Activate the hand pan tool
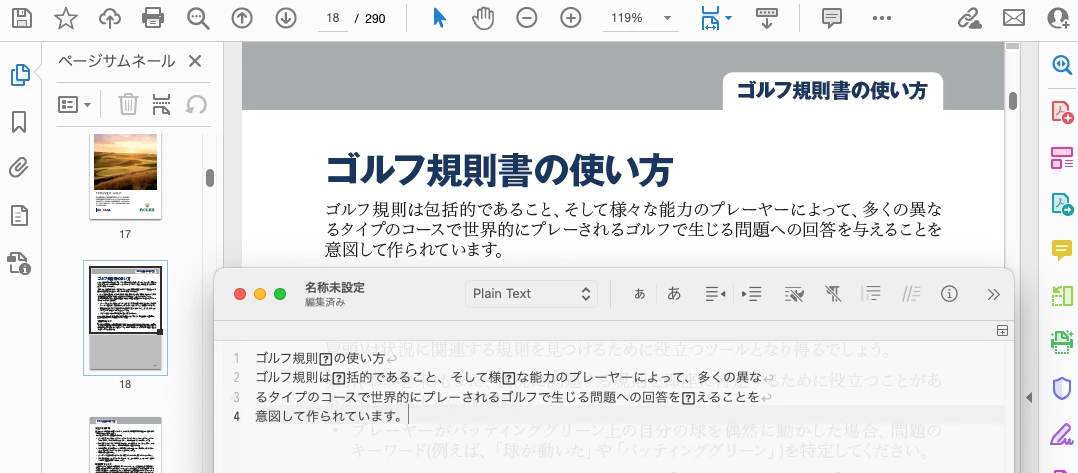The height and width of the screenshot is (473, 1078). [483, 18]
